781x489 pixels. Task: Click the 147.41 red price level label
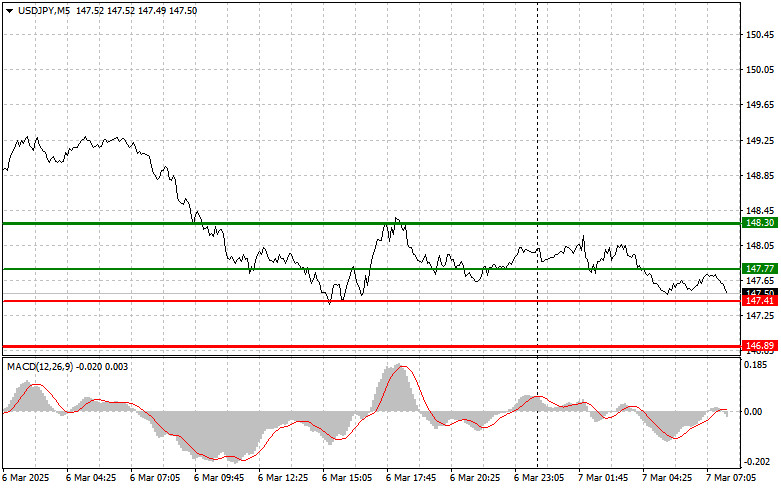click(x=760, y=301)
